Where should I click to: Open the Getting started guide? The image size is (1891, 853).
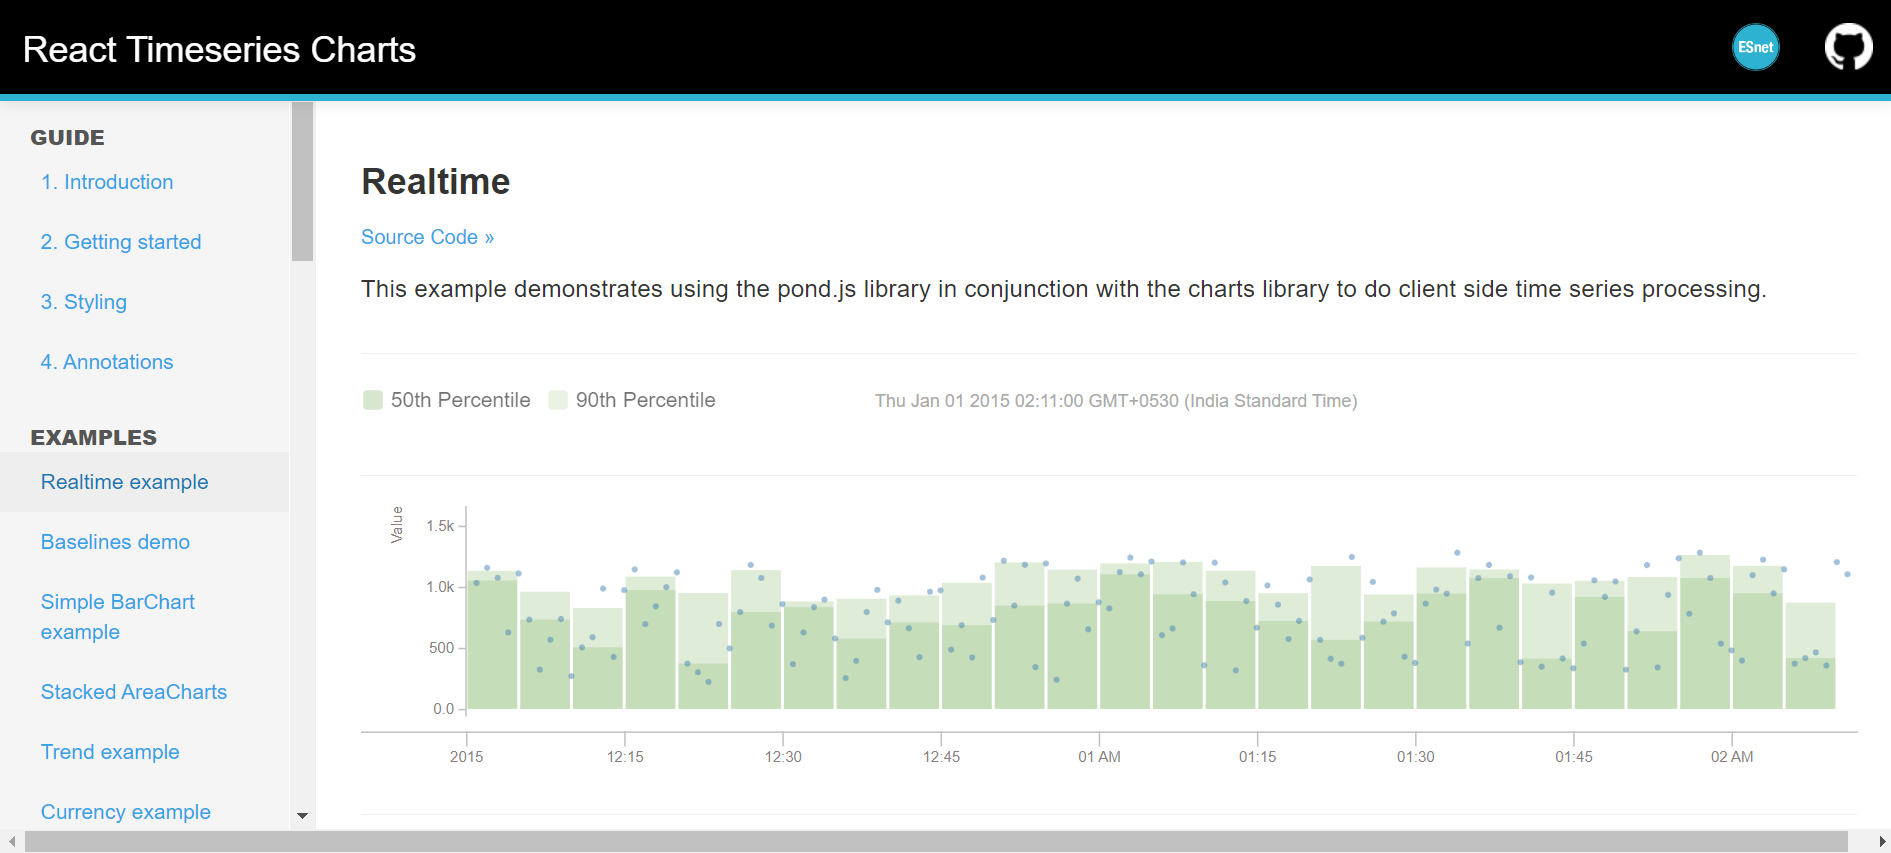pyautogui.click(x=120, y=242)
